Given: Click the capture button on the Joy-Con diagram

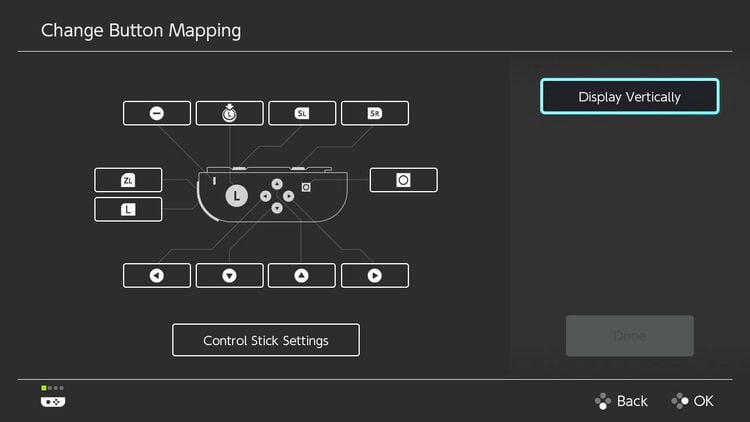Looking at the screenshot, I should pos(306,187).
